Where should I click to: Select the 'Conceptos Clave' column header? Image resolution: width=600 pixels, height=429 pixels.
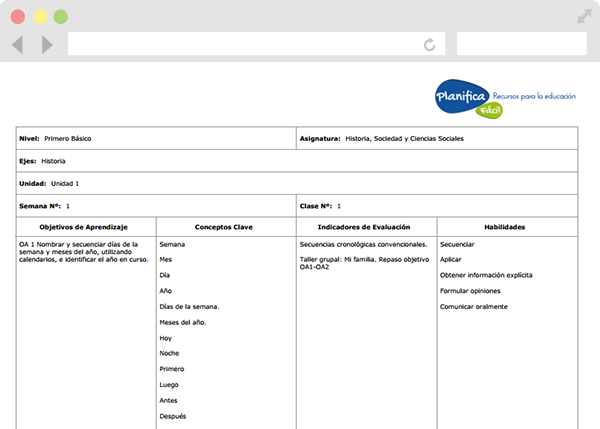coord(225,227)
